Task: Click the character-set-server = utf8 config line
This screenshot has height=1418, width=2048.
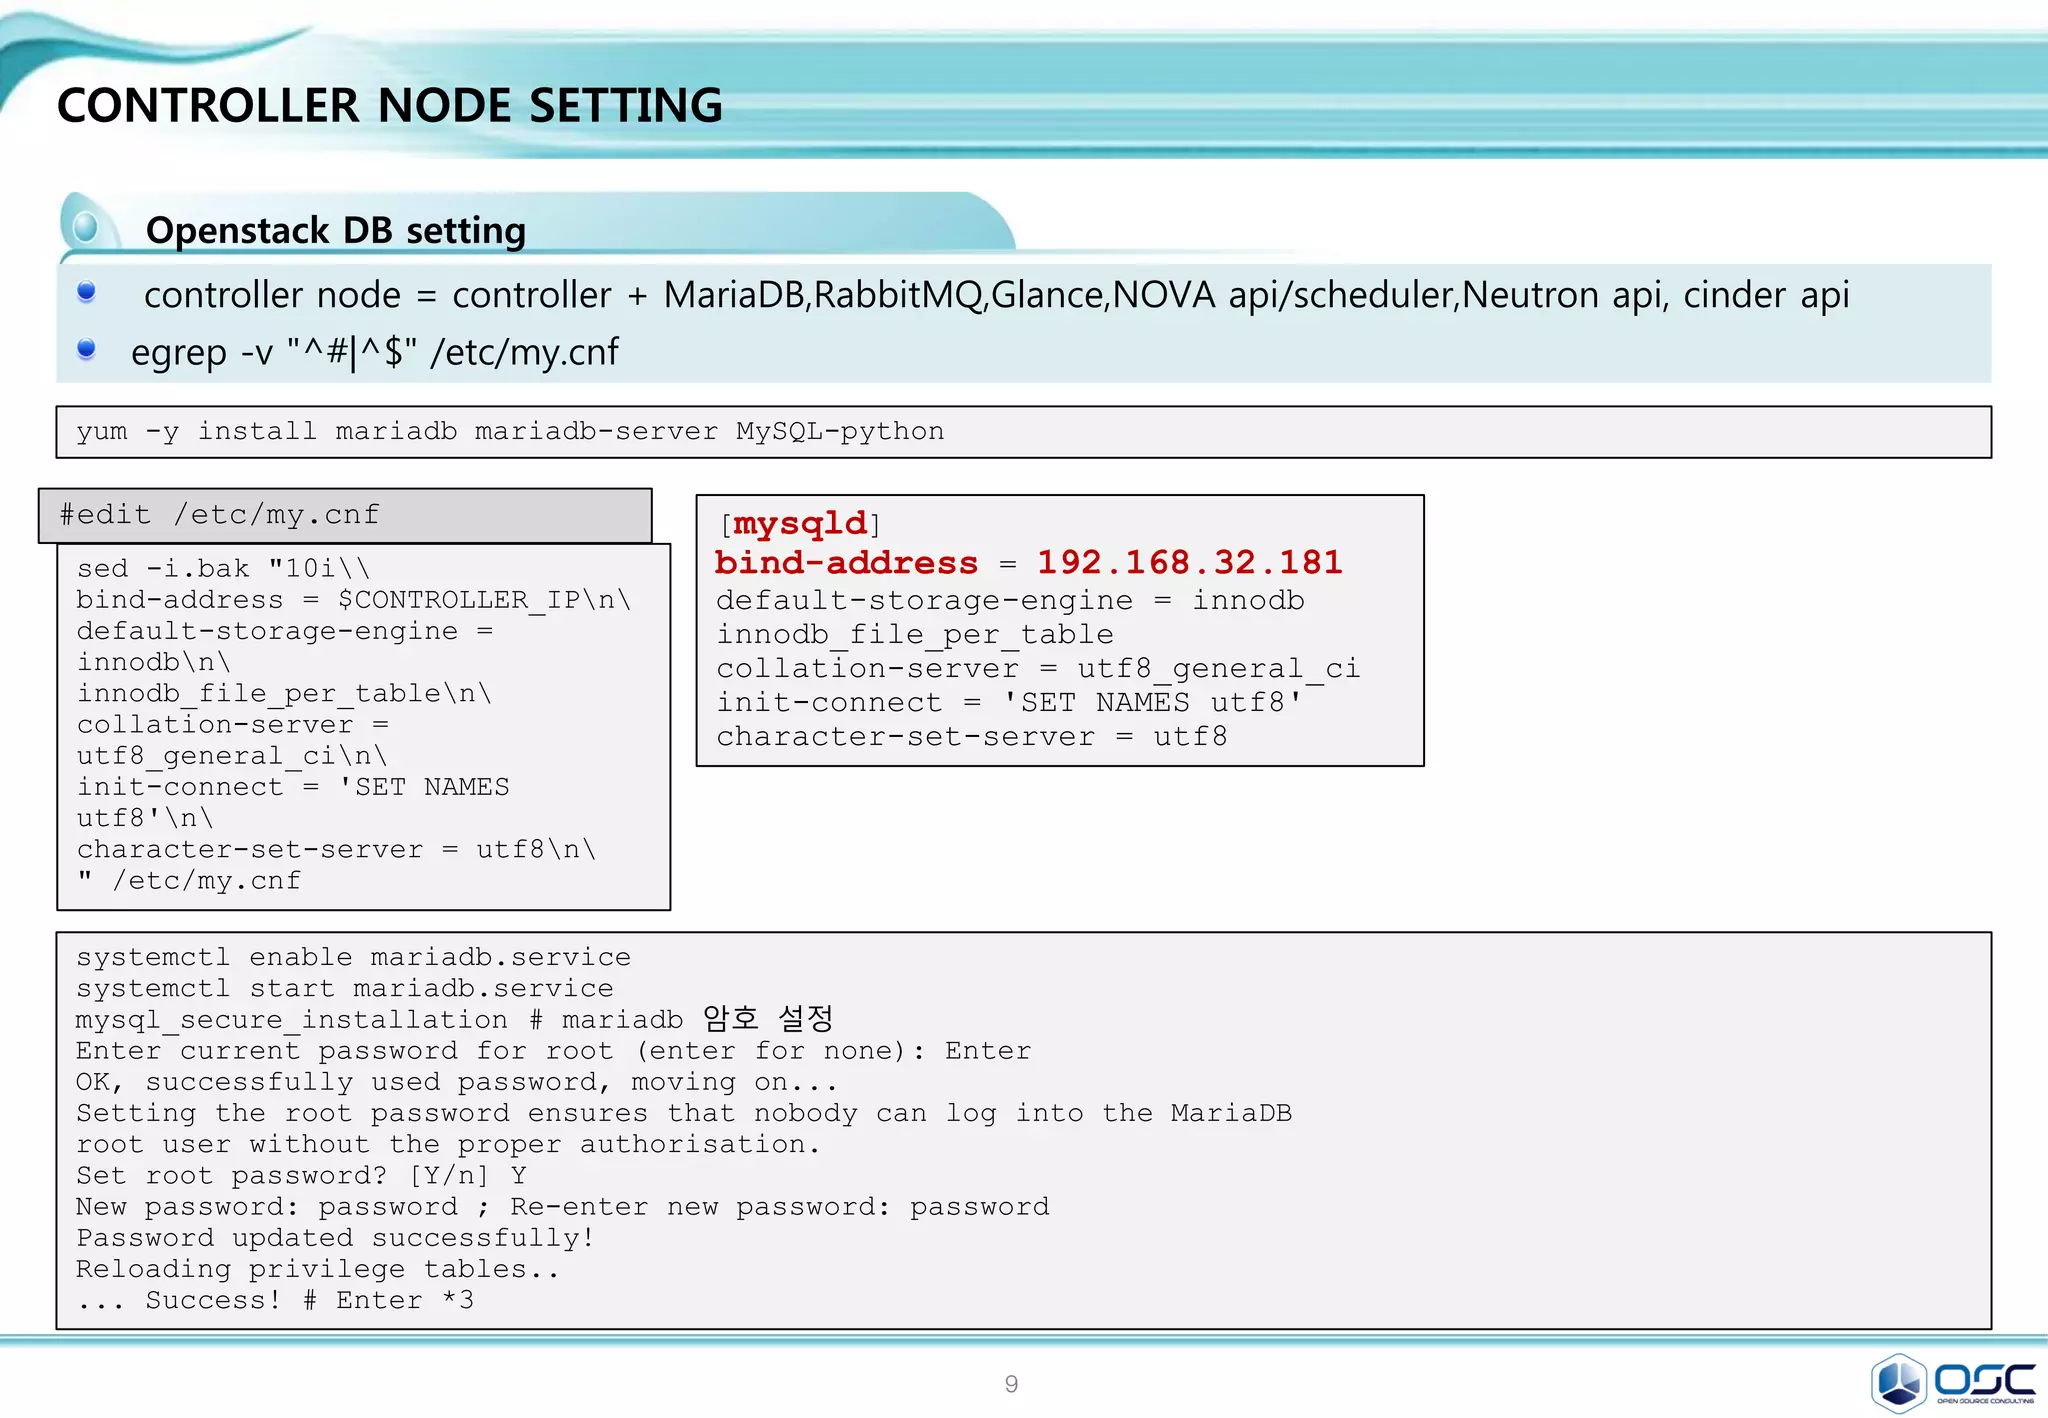Action: coord(971,737)
